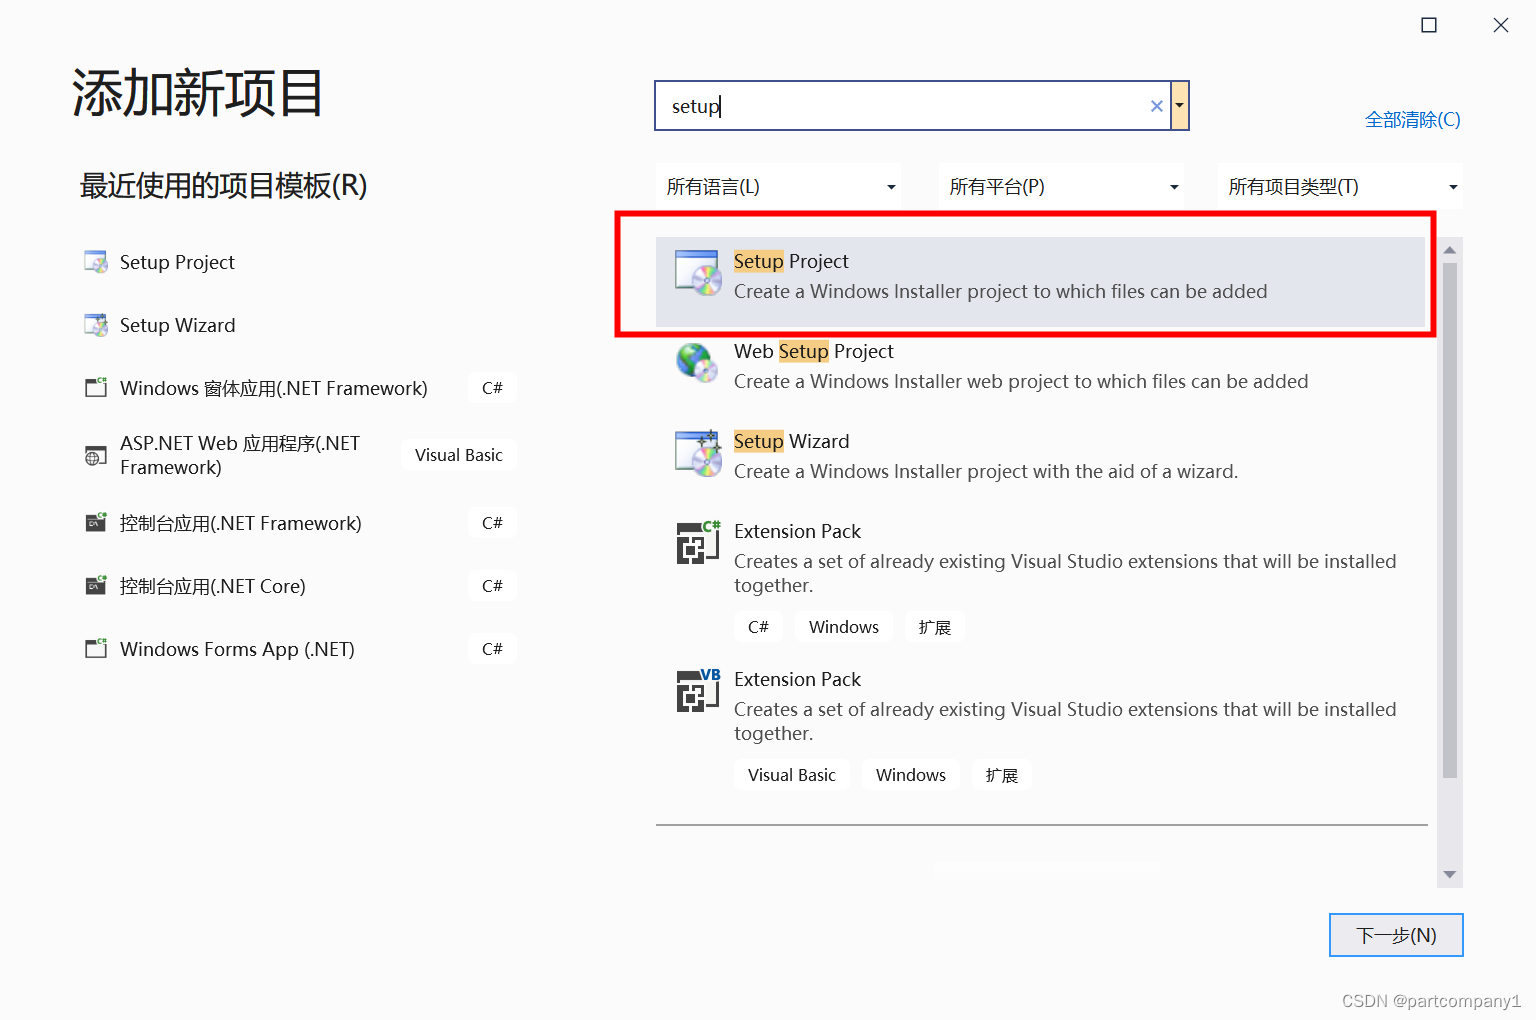The width and height of the screenshot is (1536, 1020).
Task: Choose recent ASP.NET Web 应用程序(.NET Framework)
Action: pos(240,455)
